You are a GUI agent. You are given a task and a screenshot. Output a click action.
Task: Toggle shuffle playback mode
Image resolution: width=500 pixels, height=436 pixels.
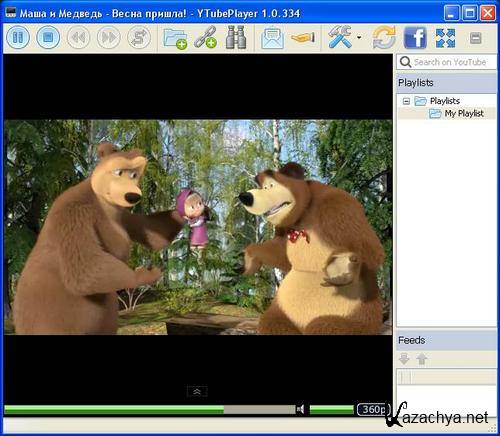[x=139, y=37]
